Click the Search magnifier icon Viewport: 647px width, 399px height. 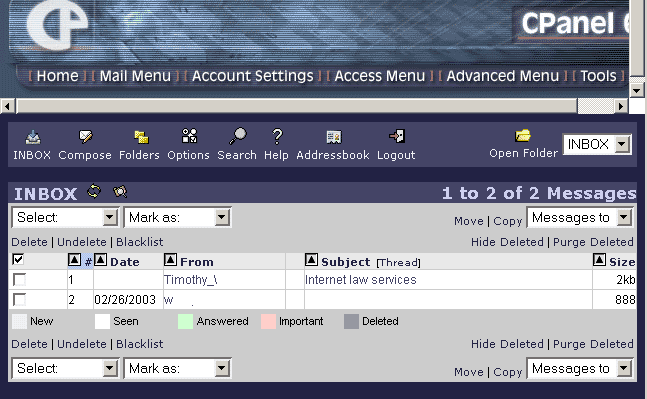tap(238, 136)
